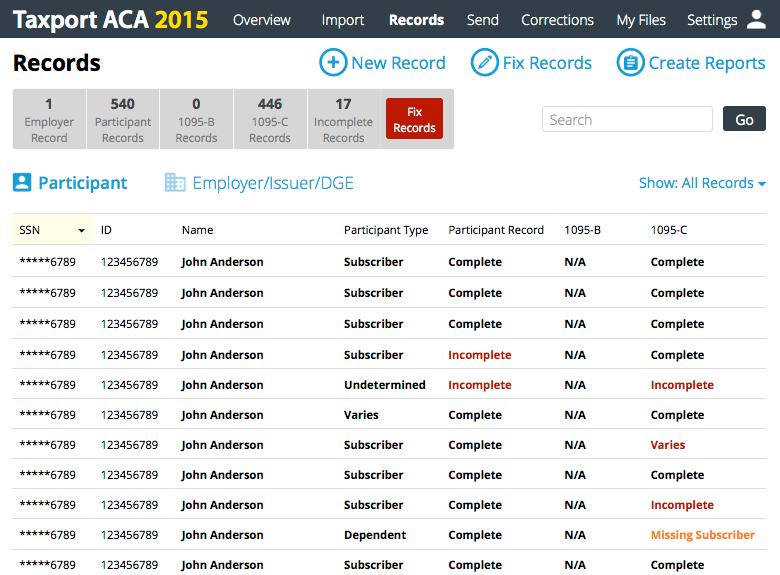Click the New Record link

click(x=398, y=63)
